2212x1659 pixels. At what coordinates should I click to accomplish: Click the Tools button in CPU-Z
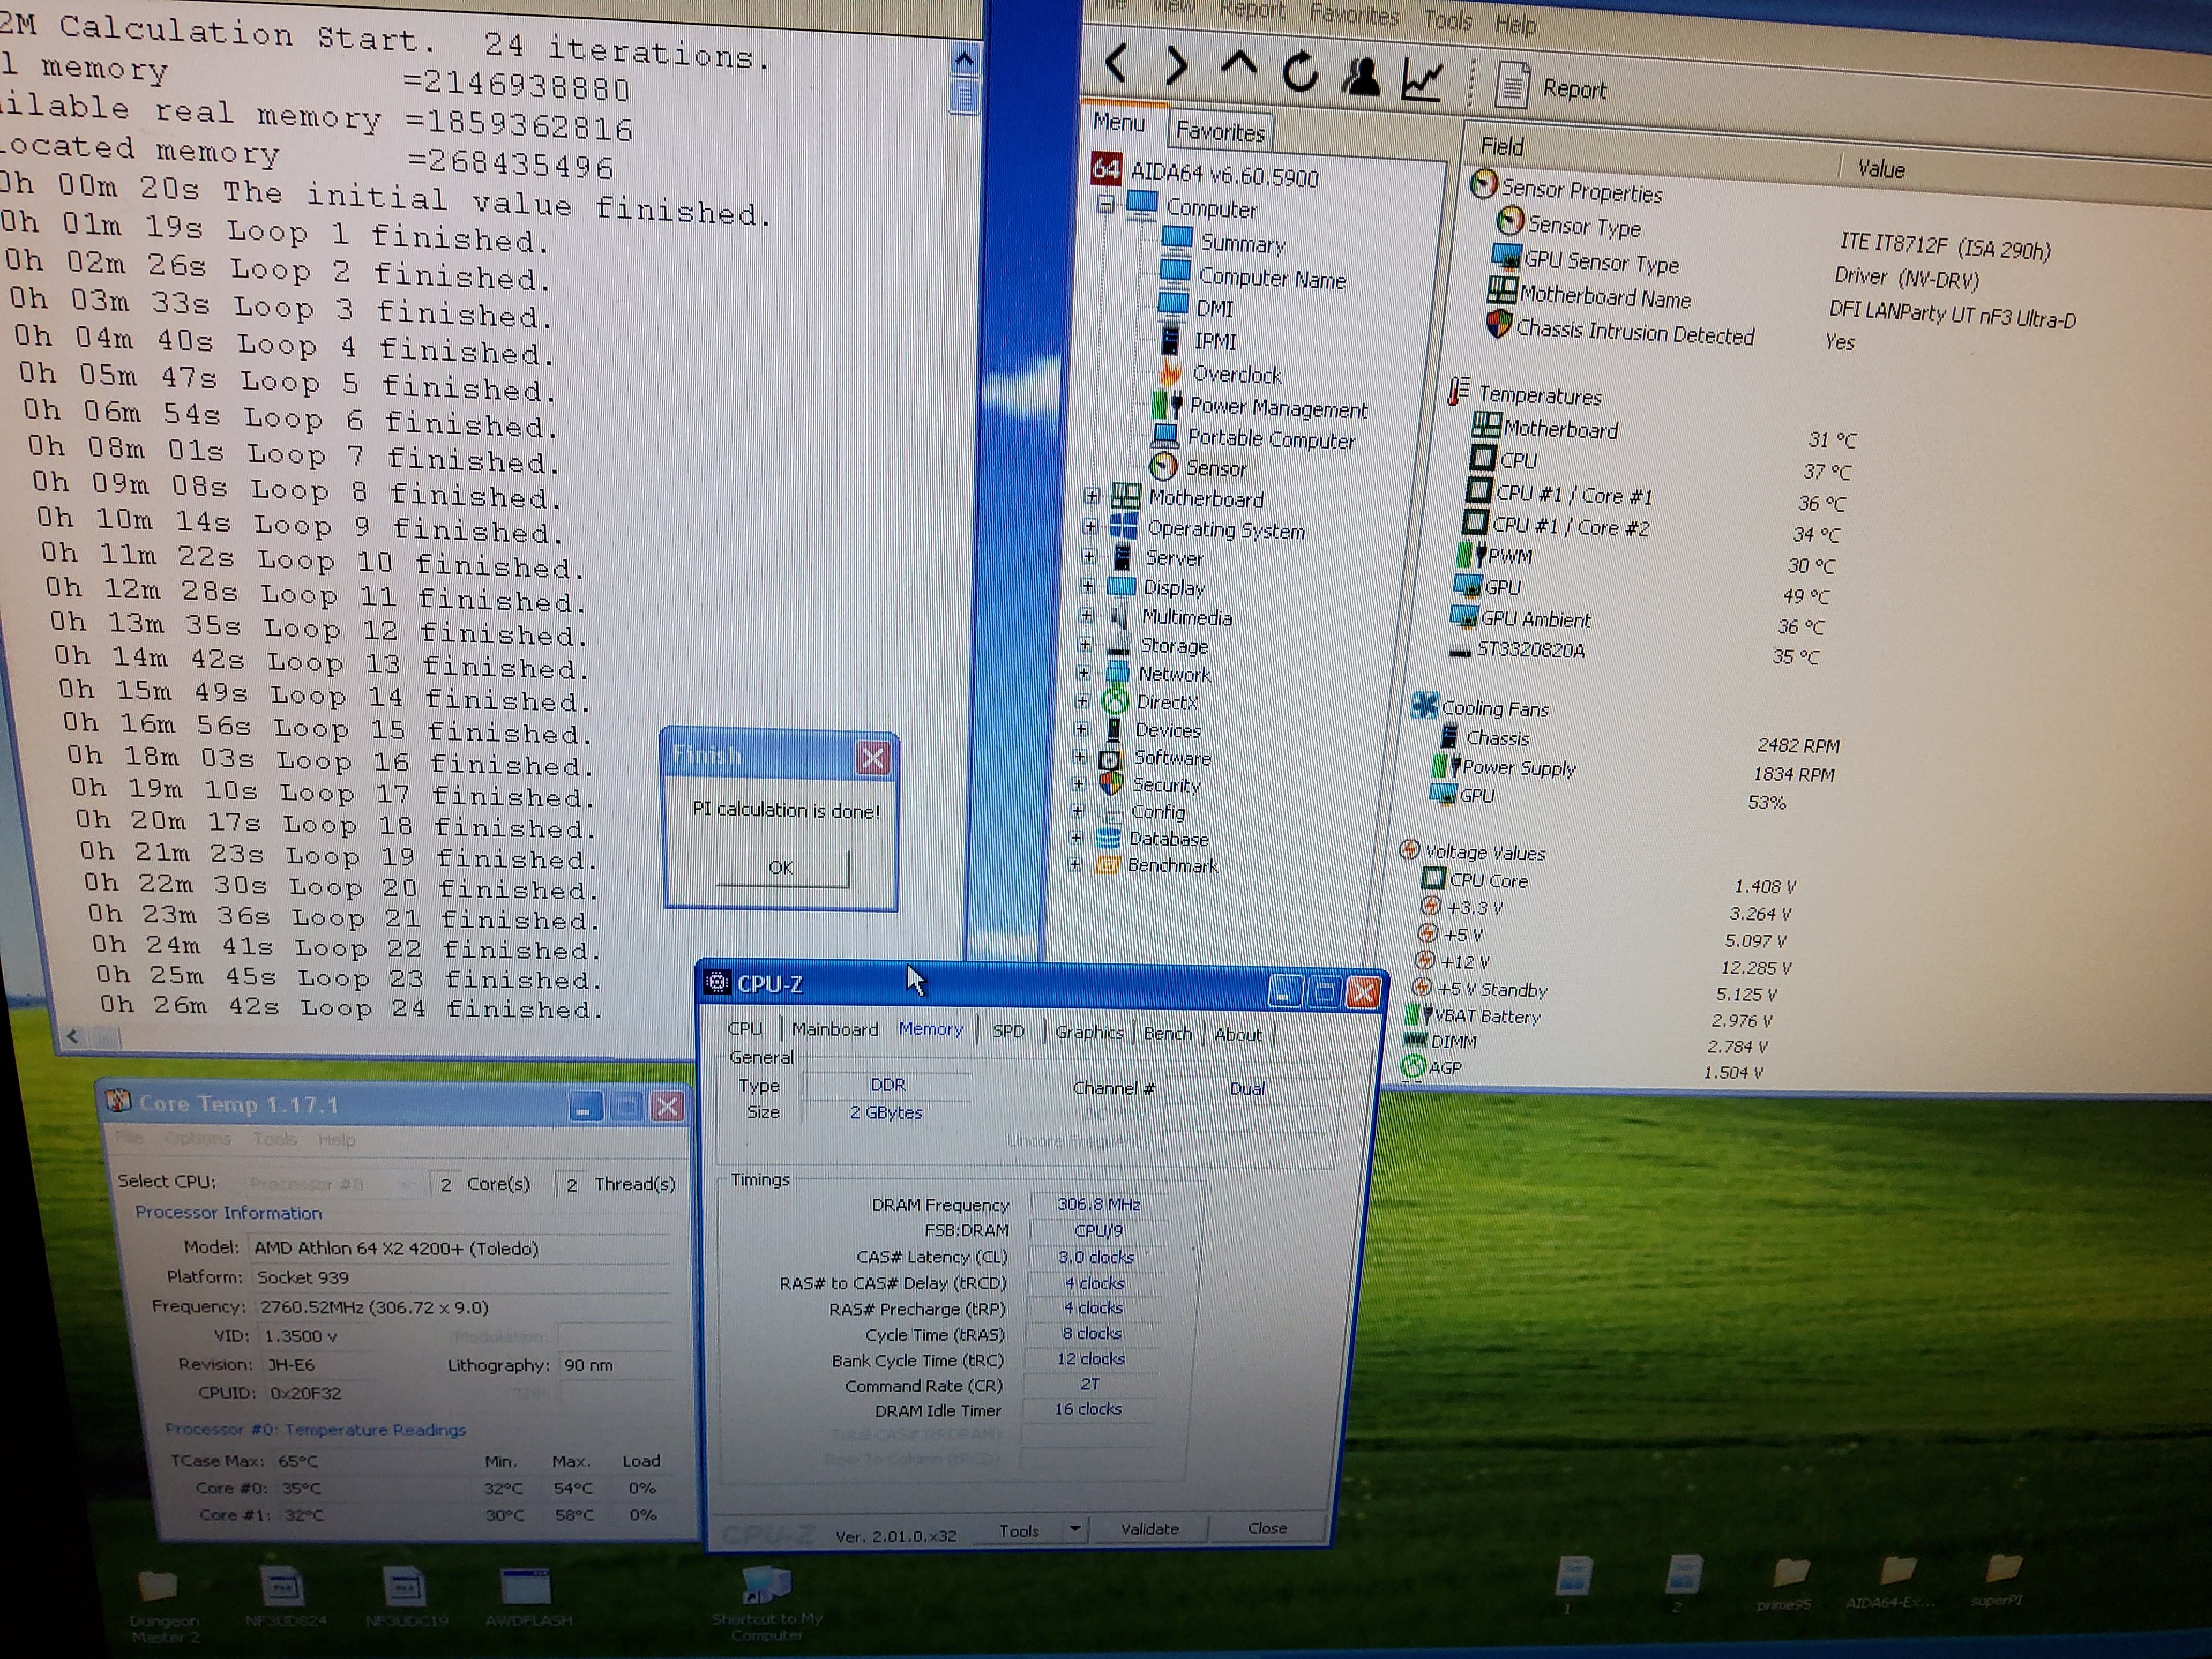(1019, 1530)
